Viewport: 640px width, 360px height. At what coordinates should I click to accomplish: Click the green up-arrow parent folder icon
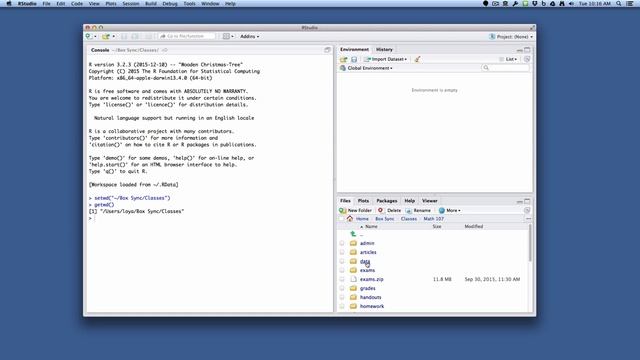[353, 234]
